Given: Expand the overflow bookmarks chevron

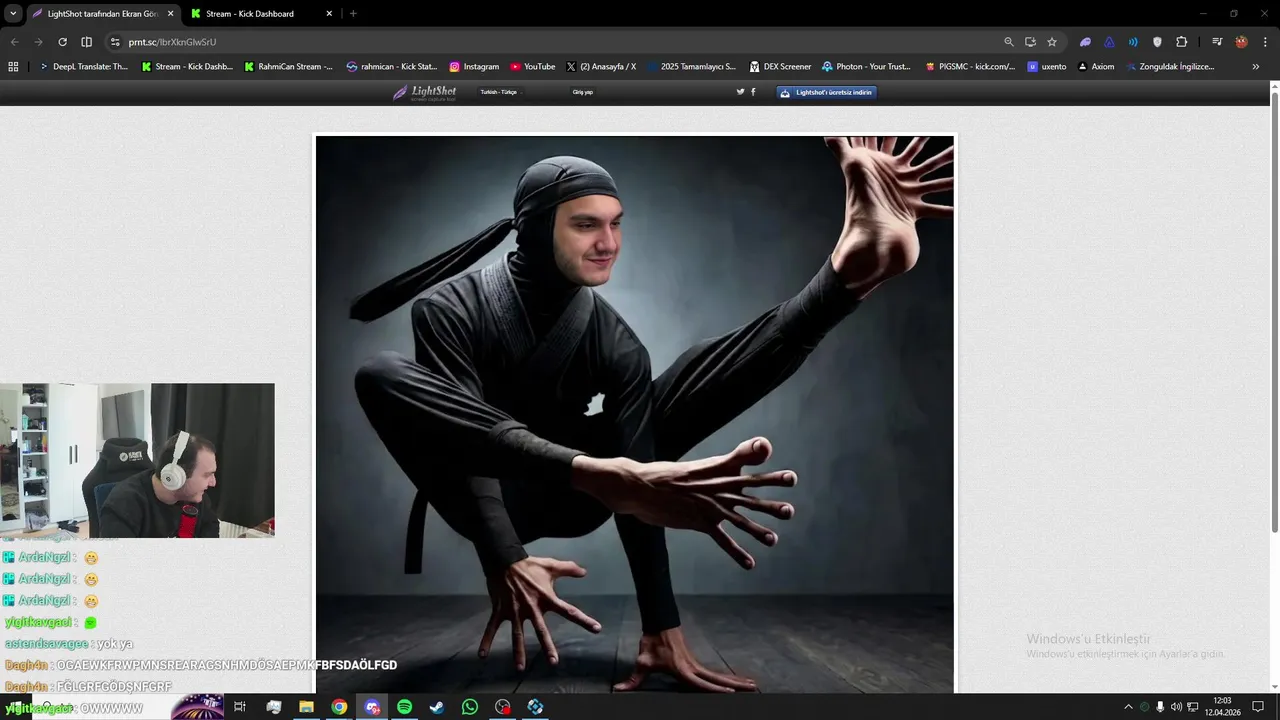Looking at the screenshot, I should 1256,67.
